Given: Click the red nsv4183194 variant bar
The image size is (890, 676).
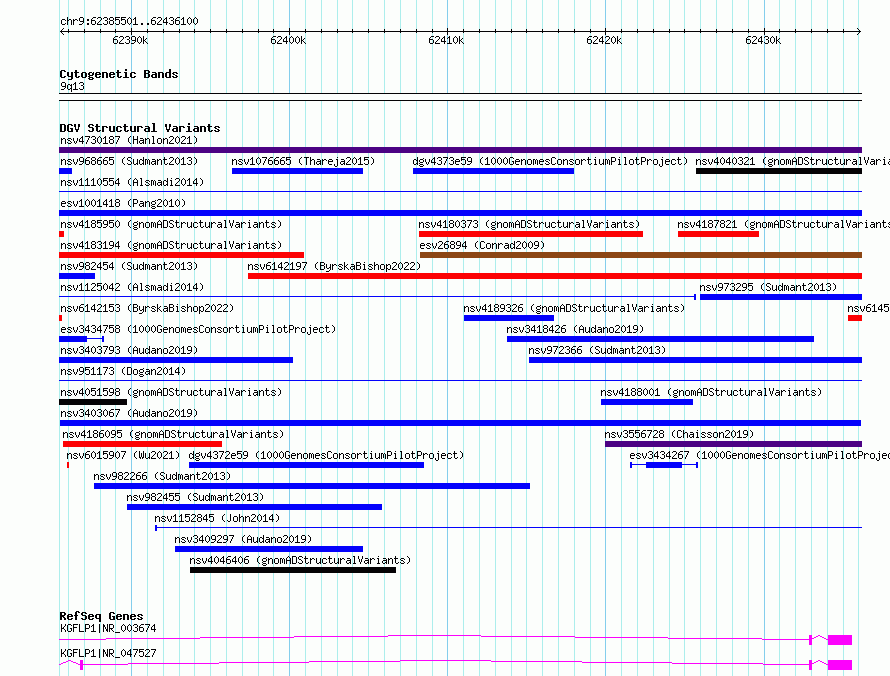Looking at the screenshot, I should click(182, 255).
